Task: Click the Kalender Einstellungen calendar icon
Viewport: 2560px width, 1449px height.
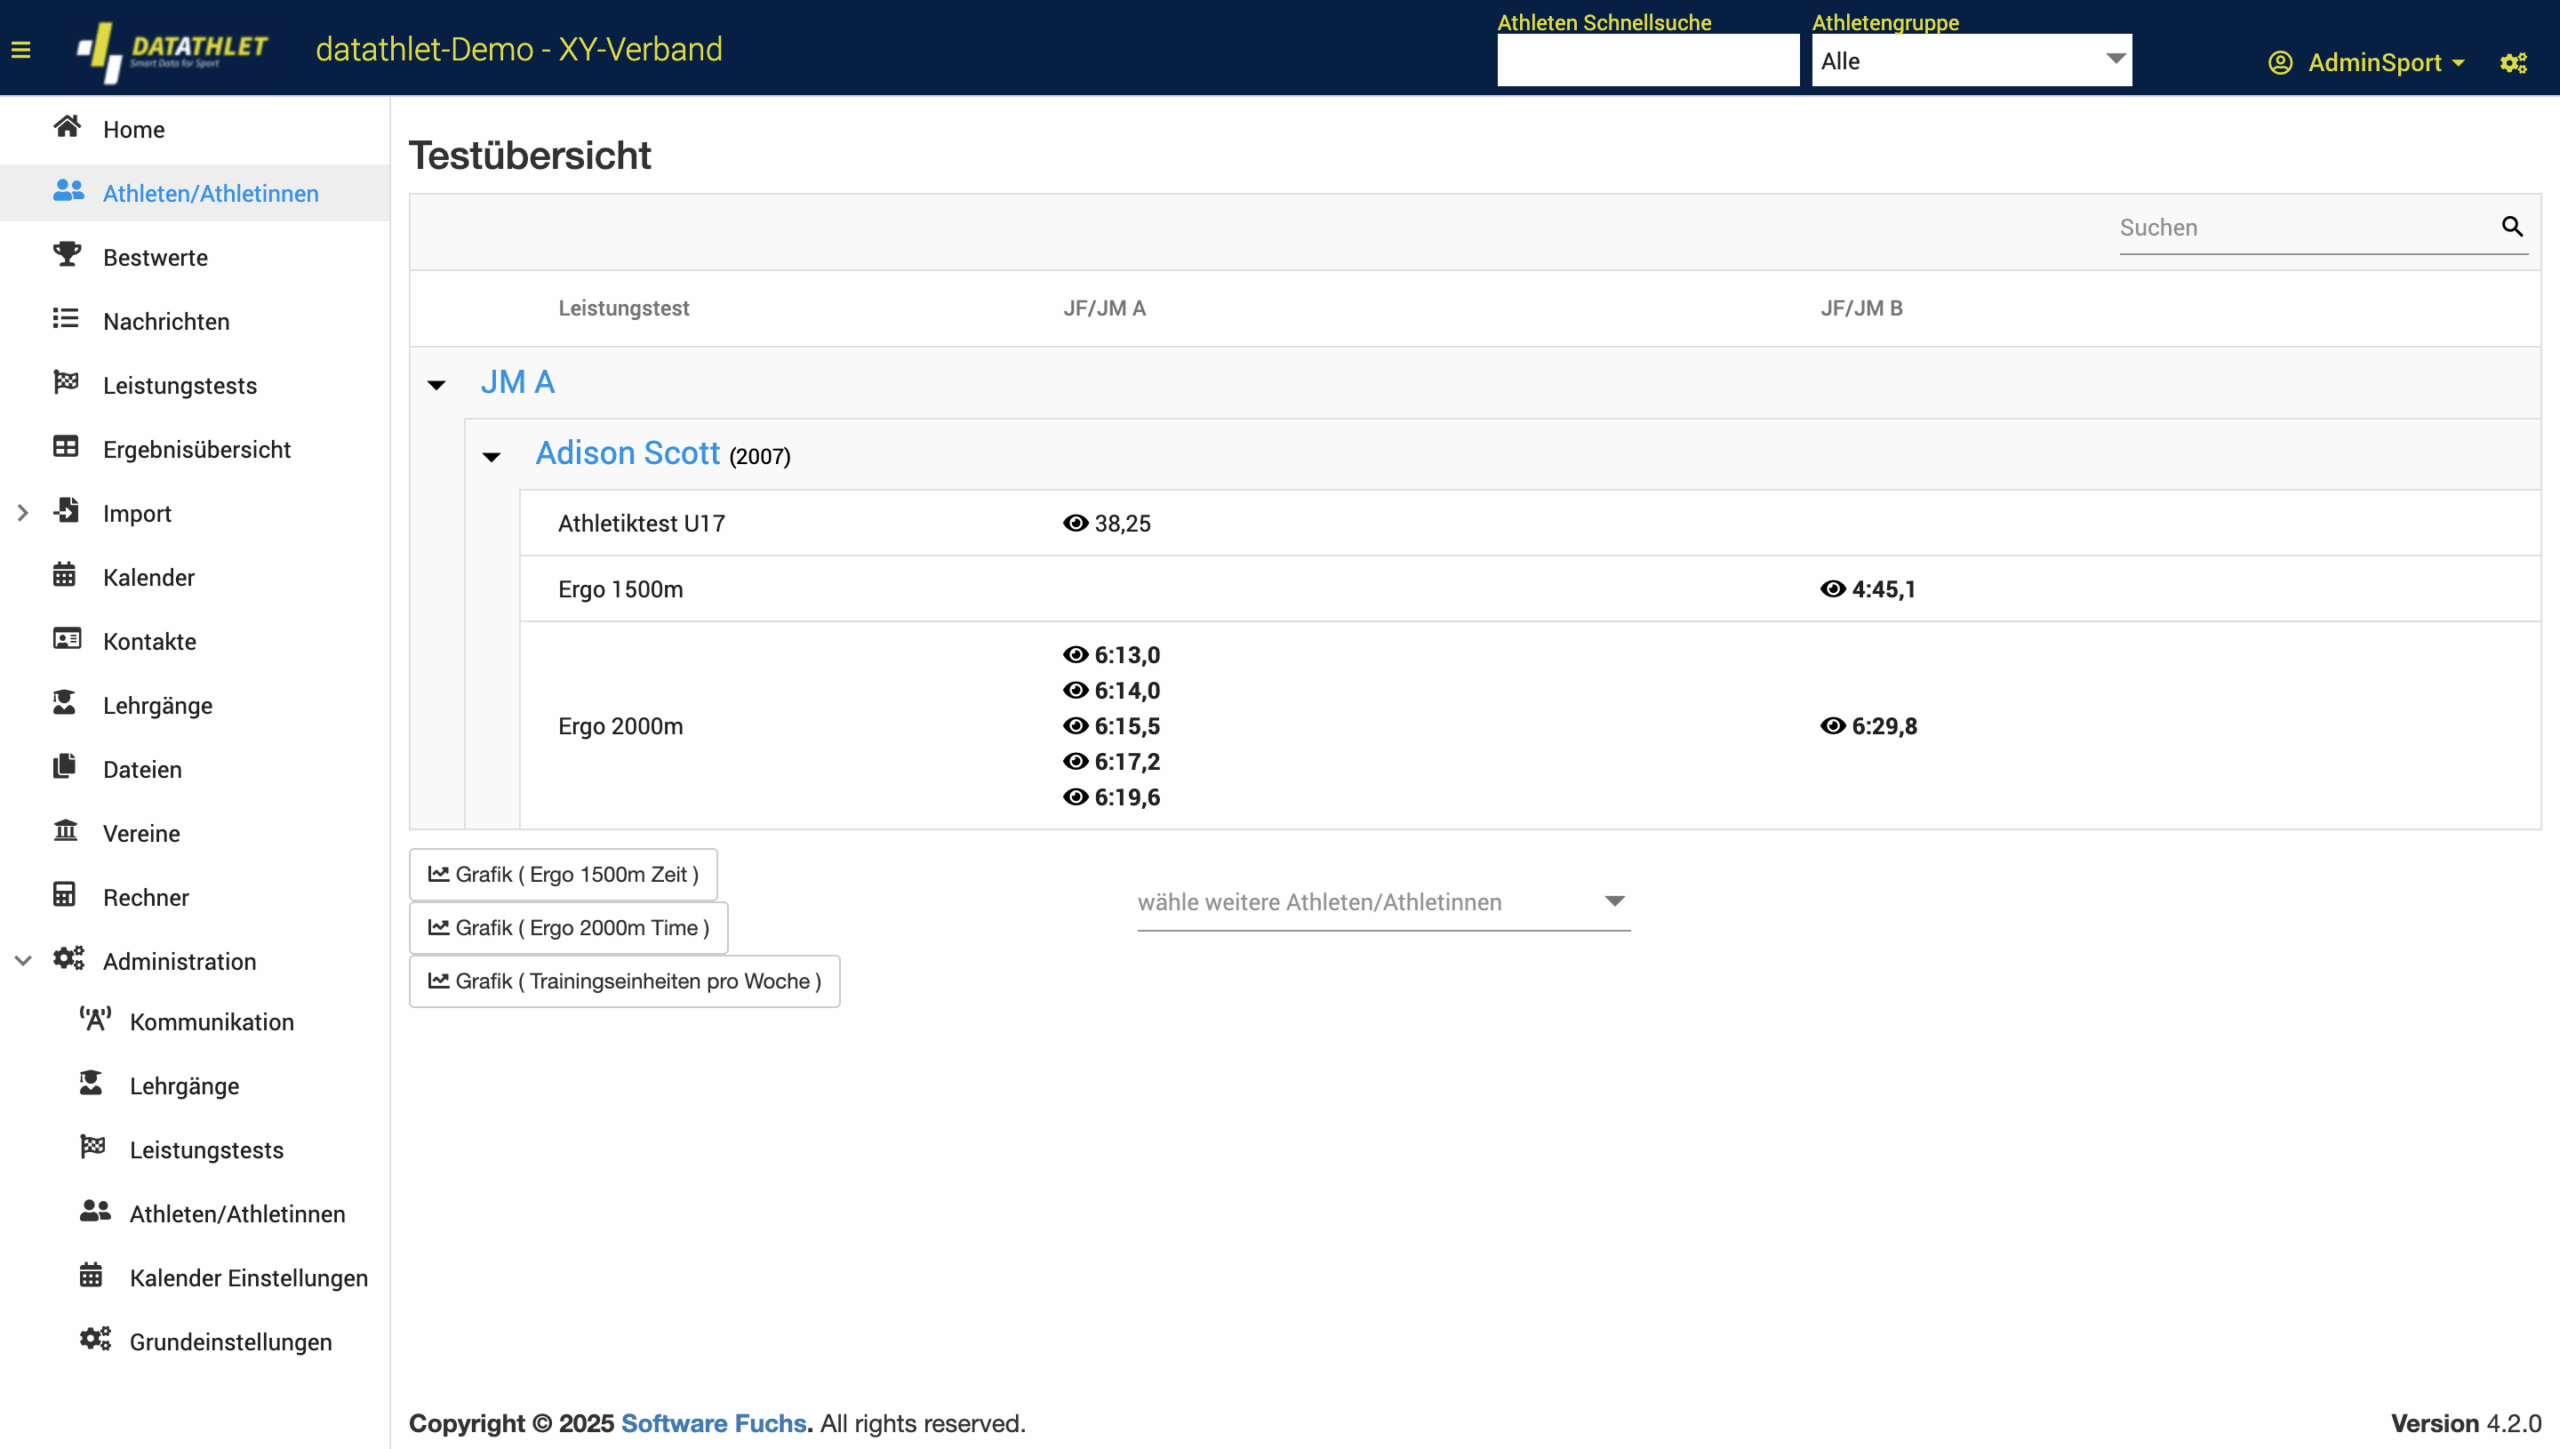Action: tap(91, 1276)
